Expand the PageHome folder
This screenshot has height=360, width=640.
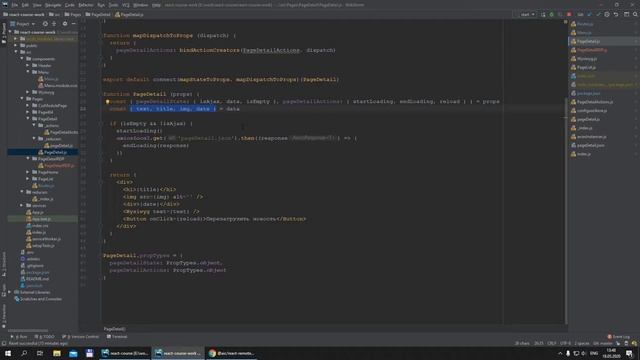click(x=28, y=172)
